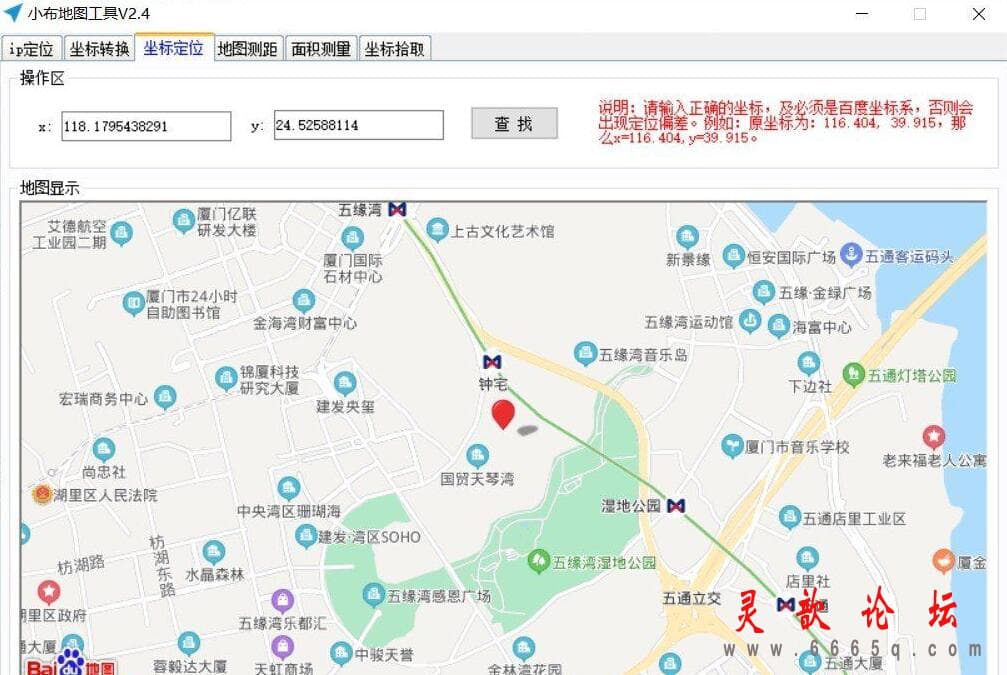Click the red location pin marker
1007x675 pixels.
[x=503, y=414]
